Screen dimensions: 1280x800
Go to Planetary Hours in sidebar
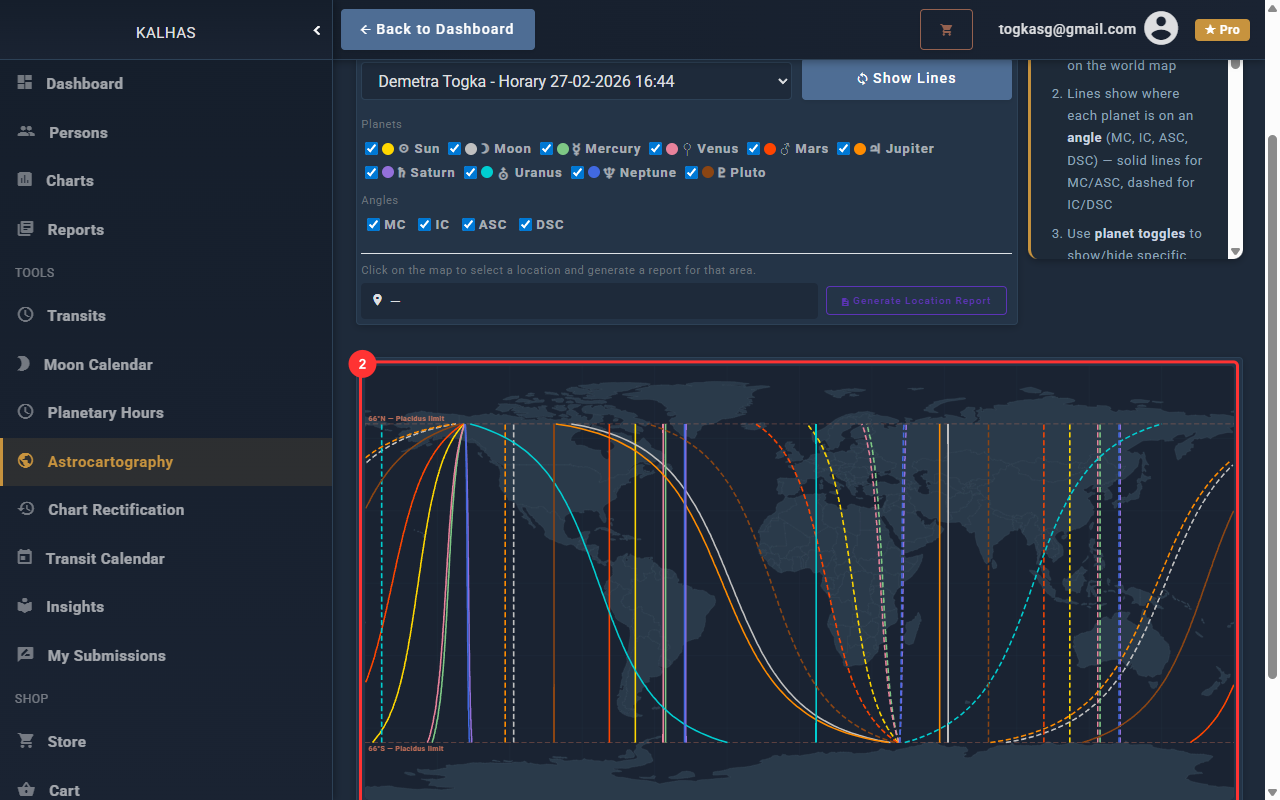105,413
